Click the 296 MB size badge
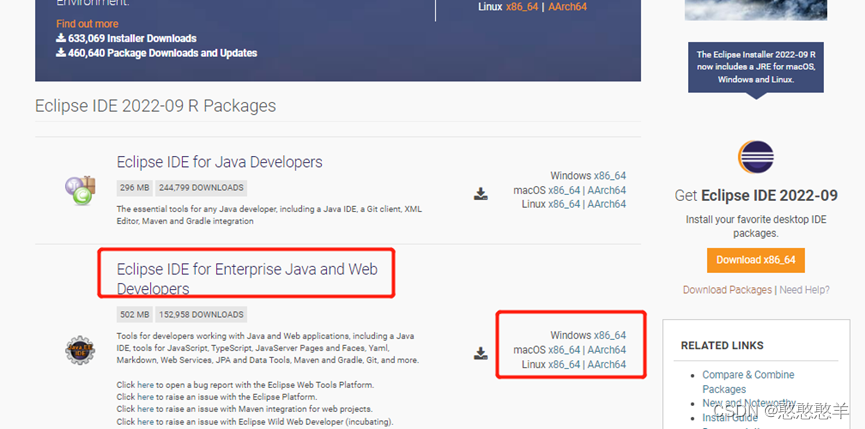The image size is (865, 429). point(135,188)
